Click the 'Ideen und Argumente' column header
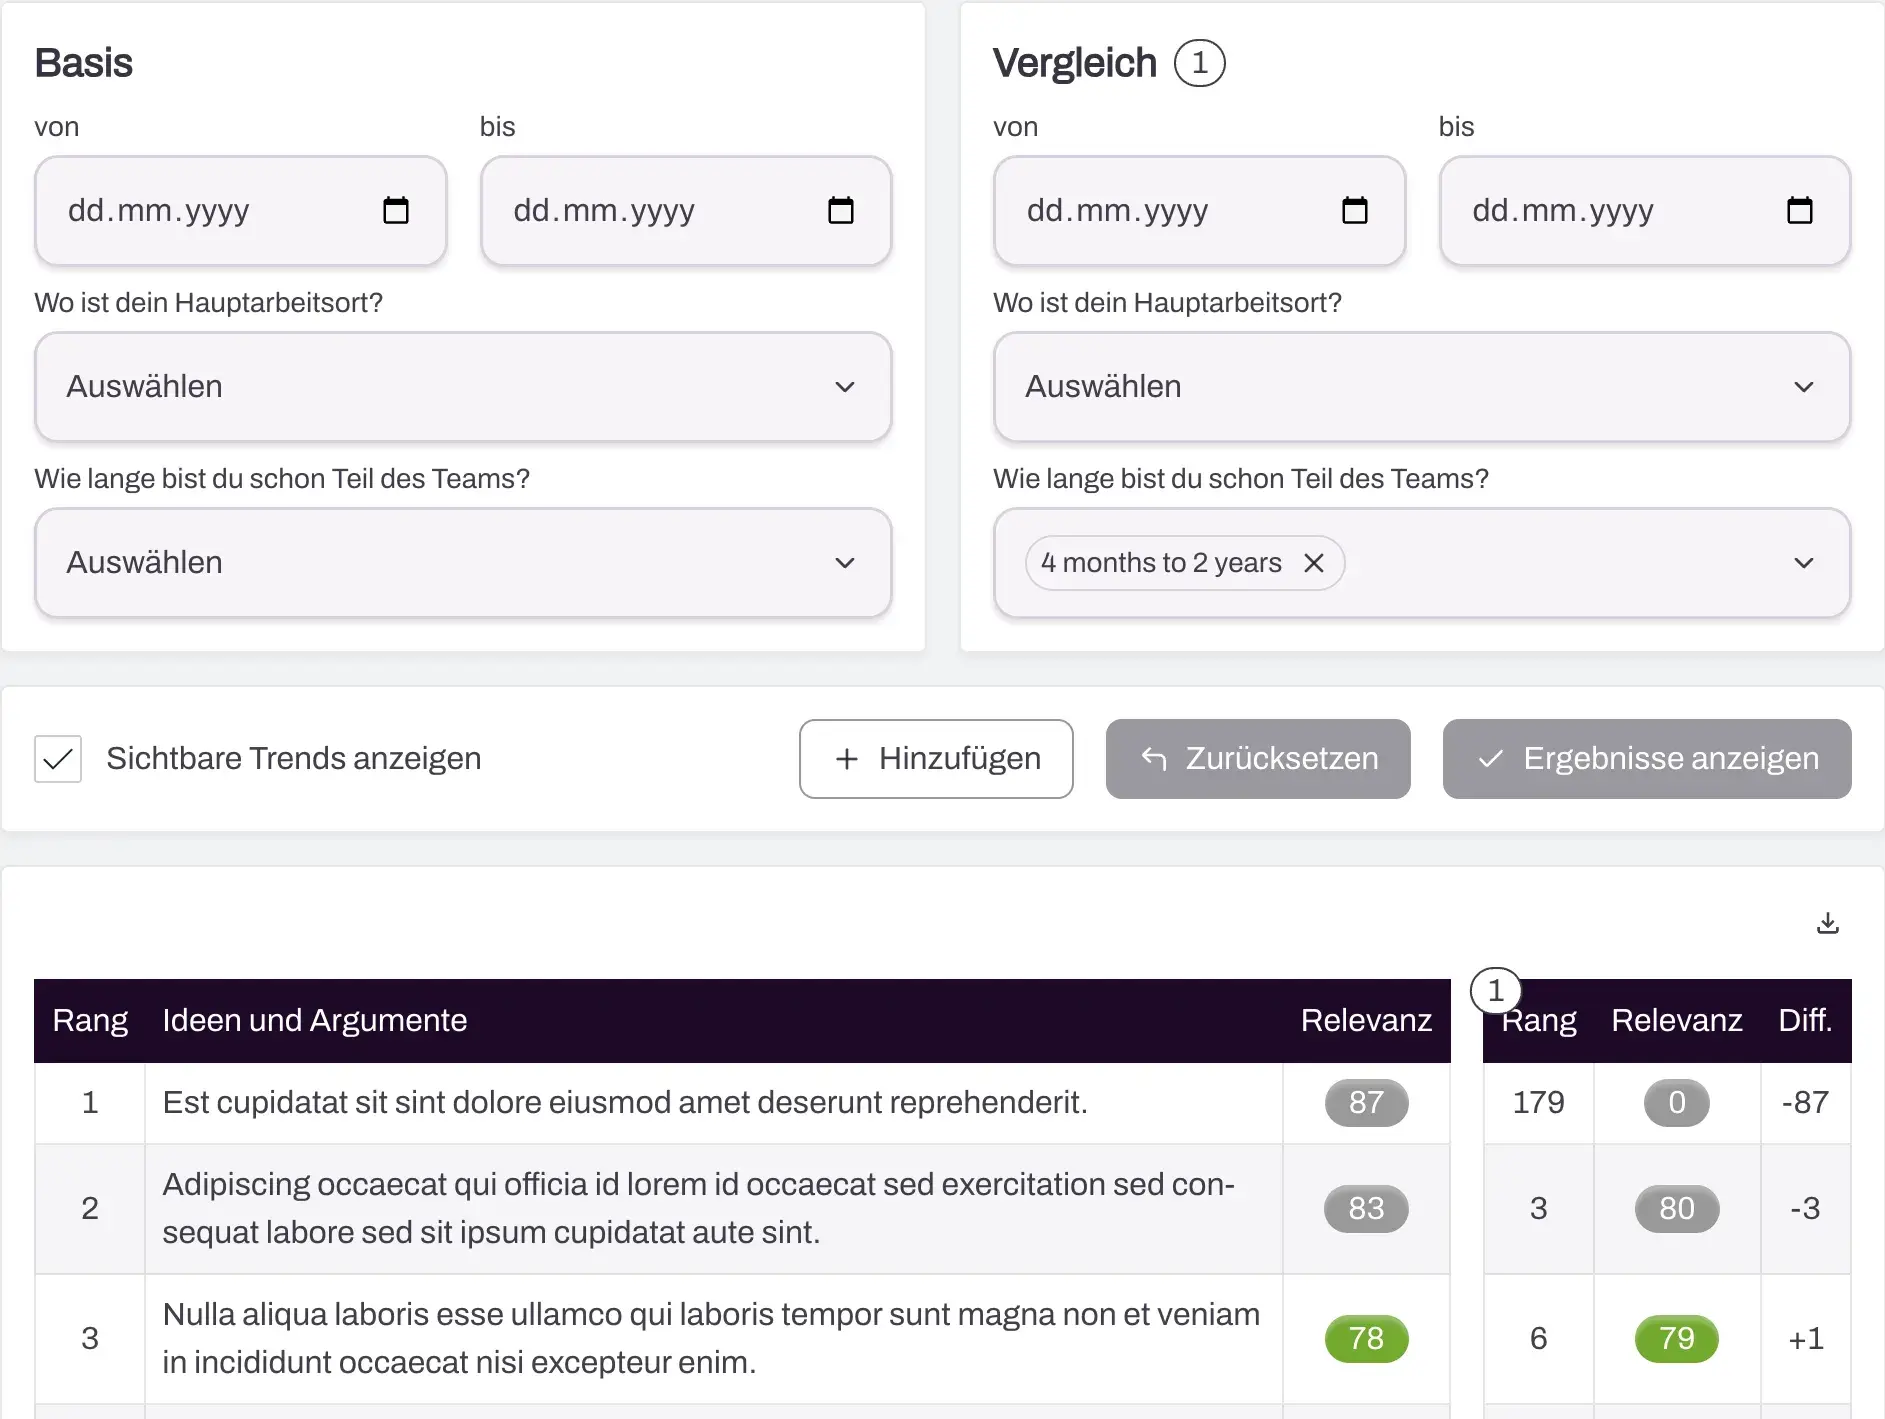 (x=315, y=1020)
